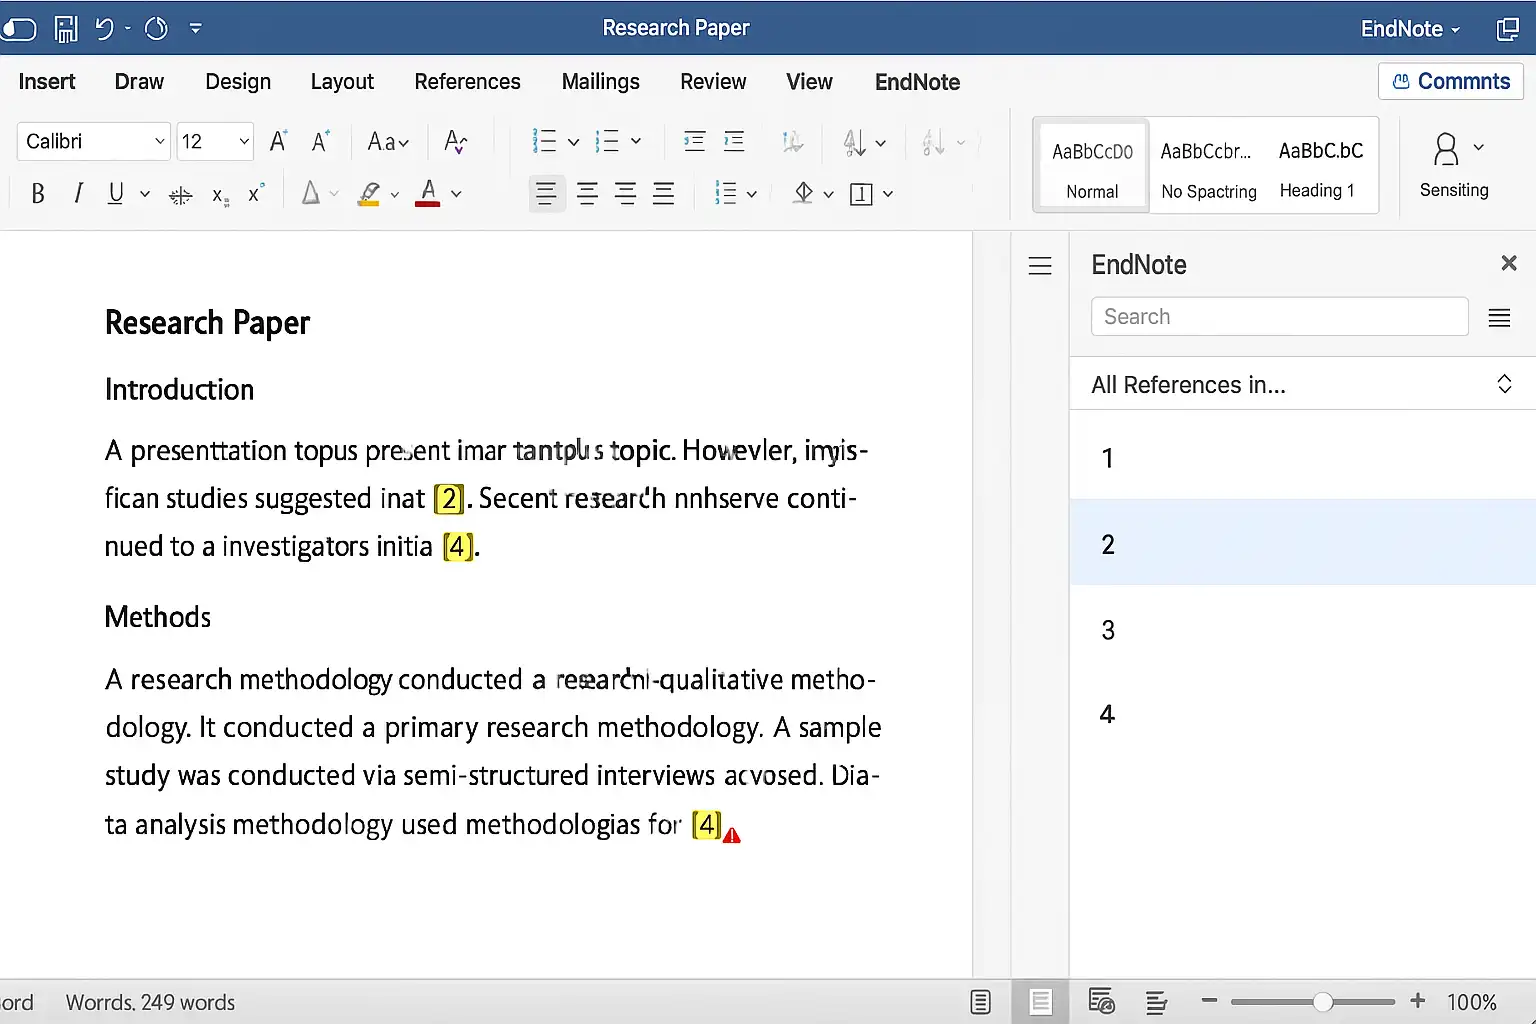1536x1024 pixels.
Task: Open the Change Case Aa dropdown
Action: pos(388,142)
